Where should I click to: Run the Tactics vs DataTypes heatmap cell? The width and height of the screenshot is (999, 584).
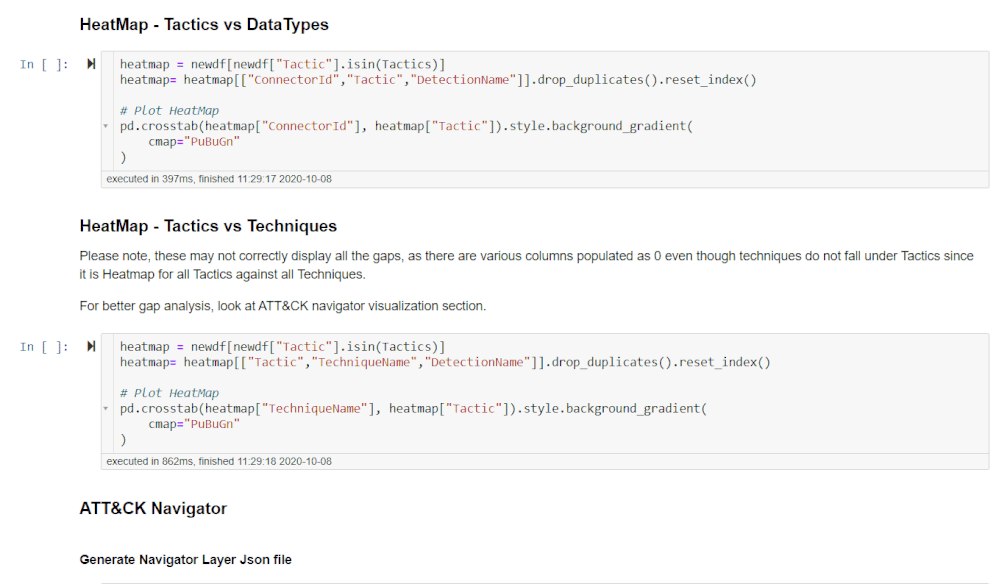pyautogui.click(x=91, y=64)
